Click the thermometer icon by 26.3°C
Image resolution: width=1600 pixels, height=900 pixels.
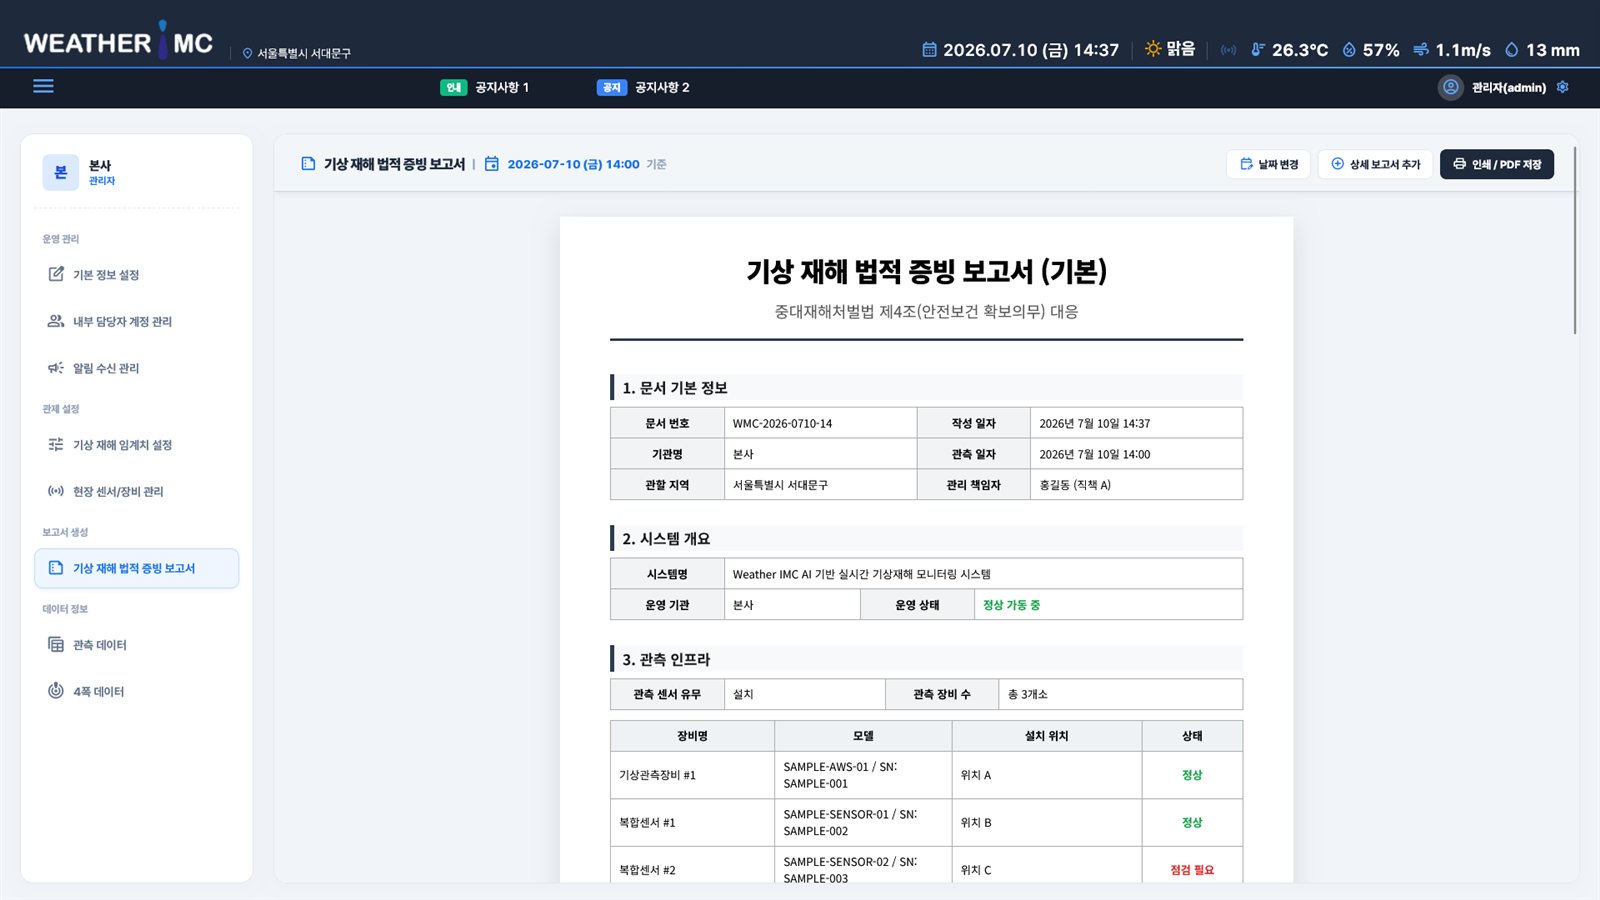click(x=1258, y=49)
